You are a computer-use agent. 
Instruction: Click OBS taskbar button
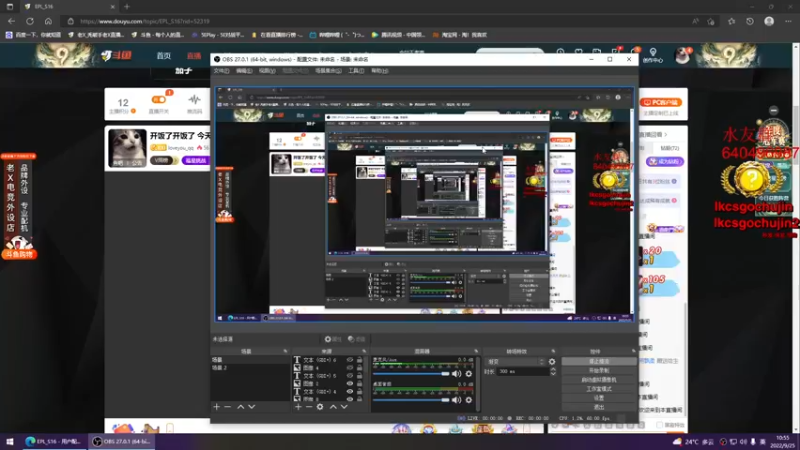pos(122,441)
